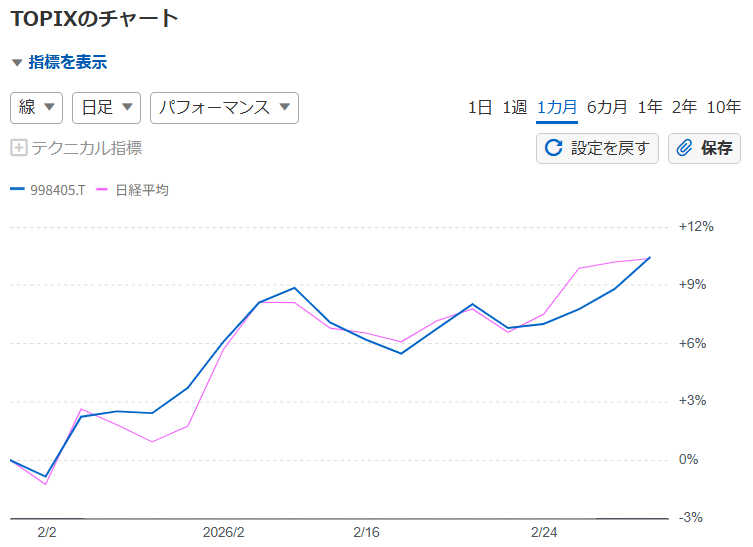Click the triangle icon before 指標を表示
This screenshot has width=753, height=547.
(16, 62)
